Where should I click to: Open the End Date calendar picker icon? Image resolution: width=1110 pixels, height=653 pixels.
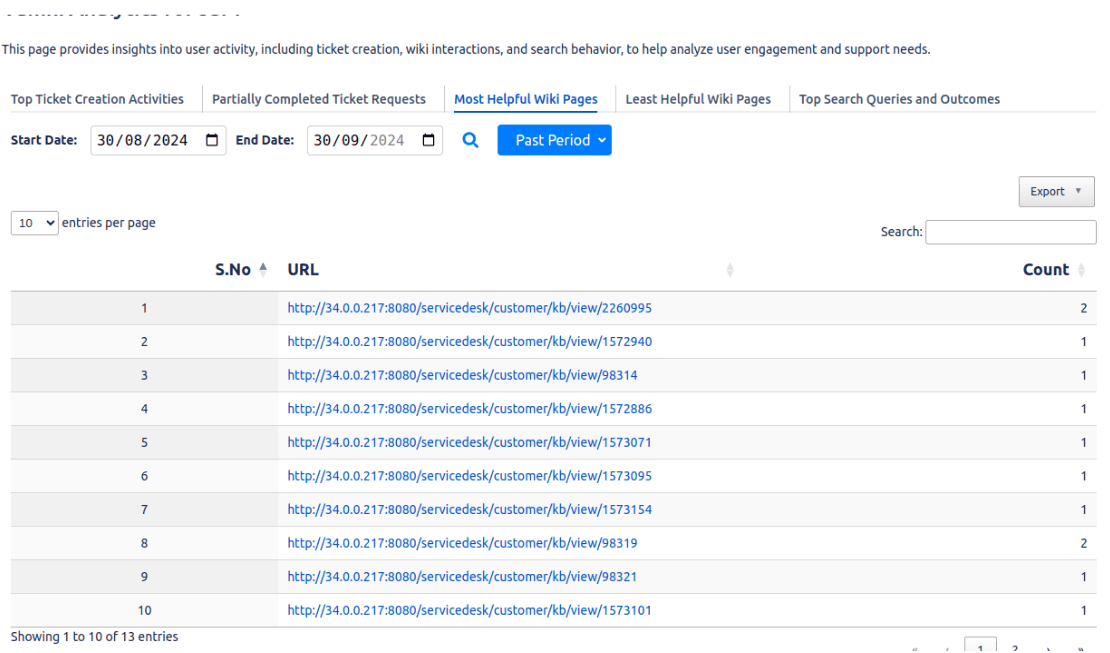click(x=428, y=140)
